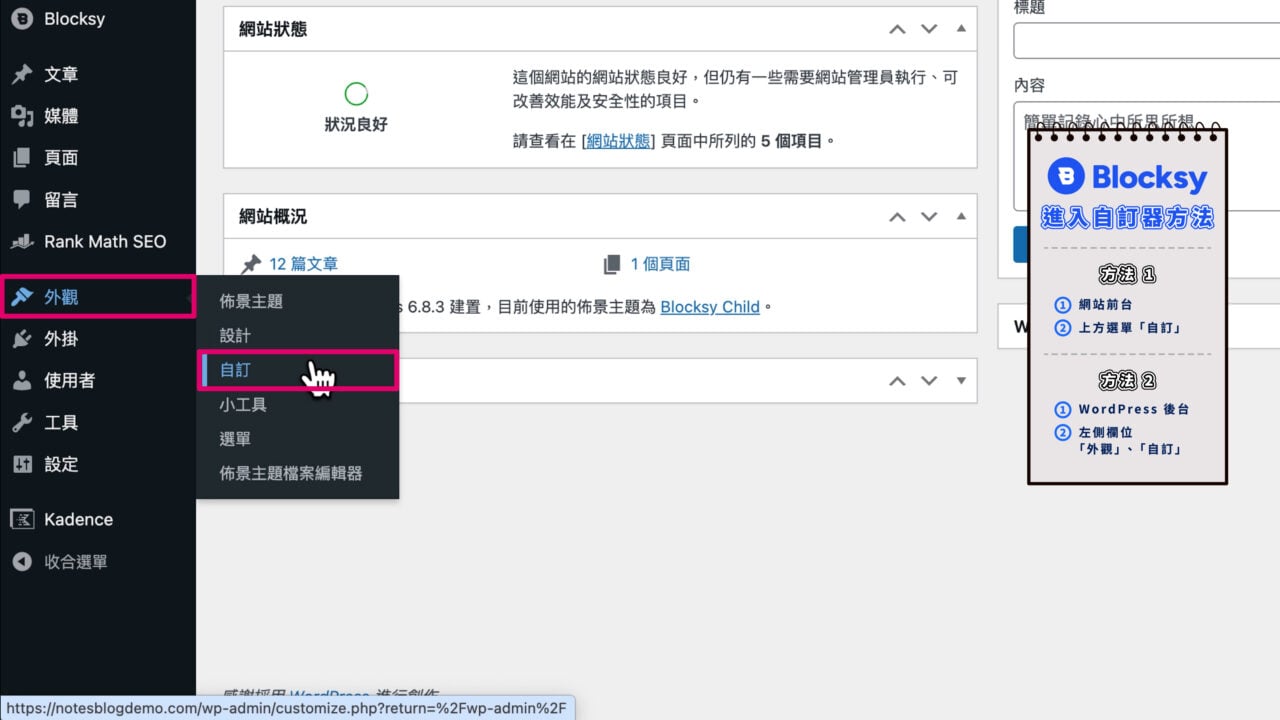Open 佈景主題 in the appearance submenu
The image size is (1280, 720).
(250, 301)
